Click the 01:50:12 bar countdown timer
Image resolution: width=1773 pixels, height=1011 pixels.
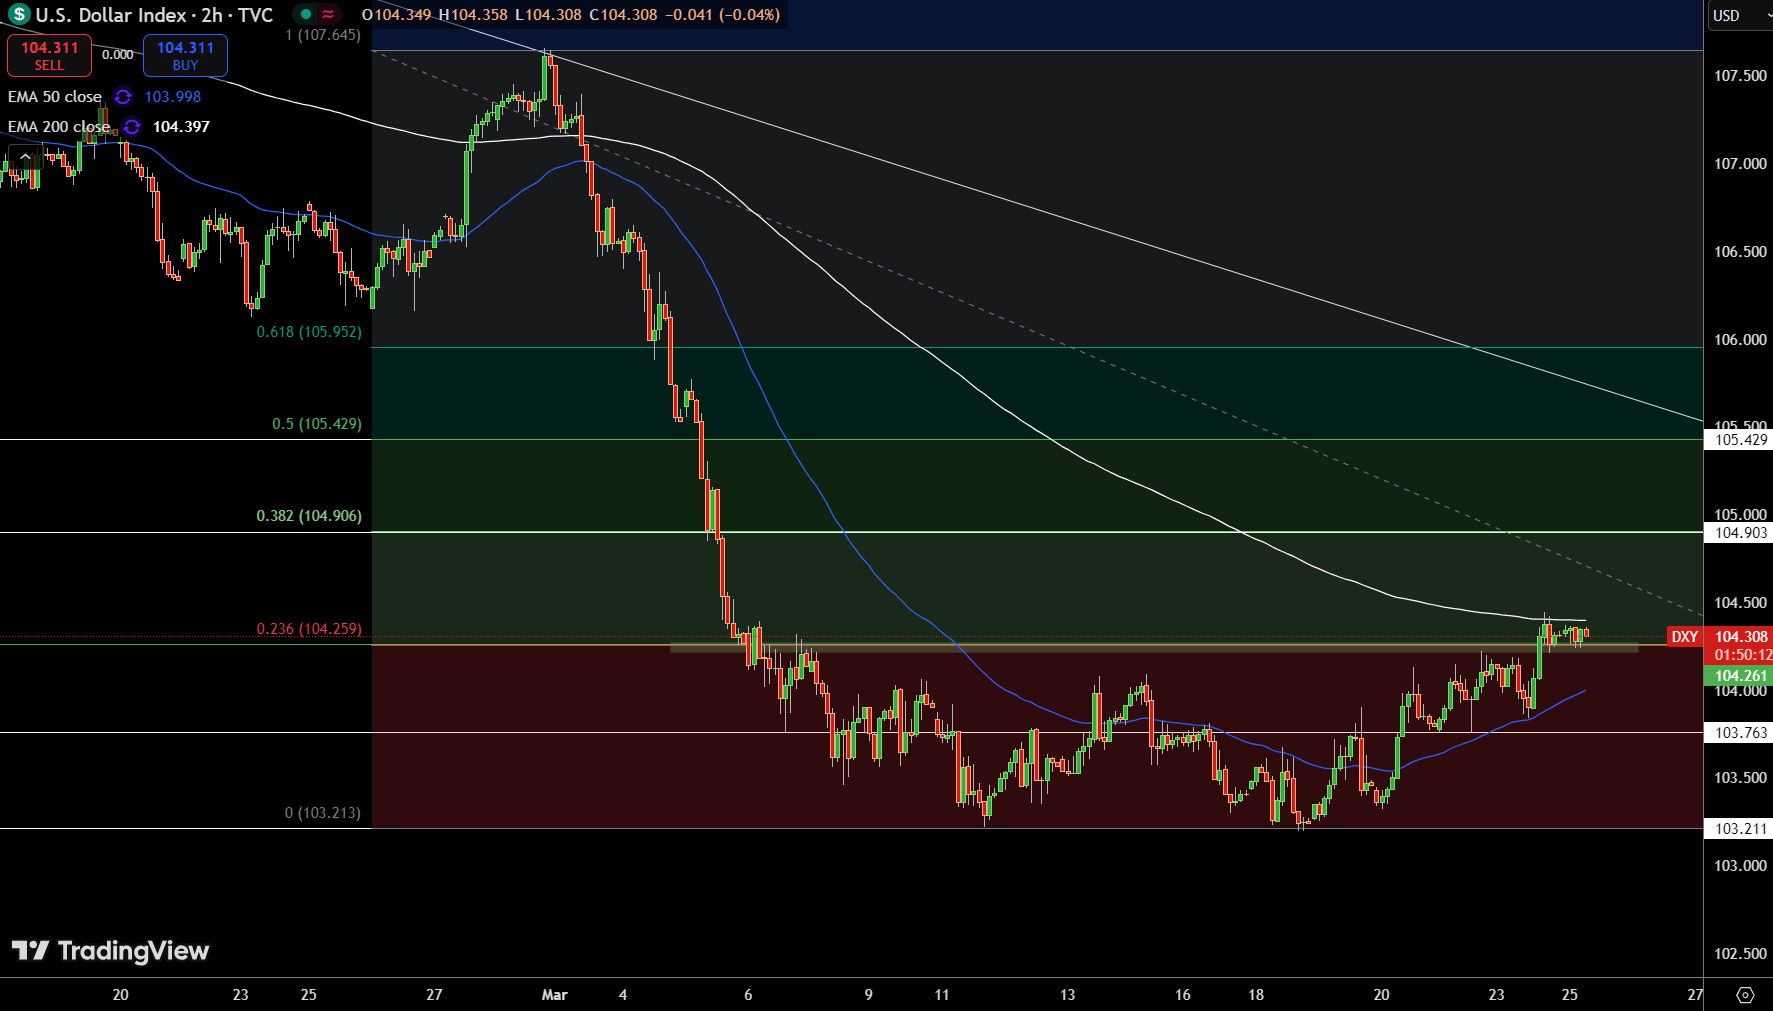[1742, 655]
